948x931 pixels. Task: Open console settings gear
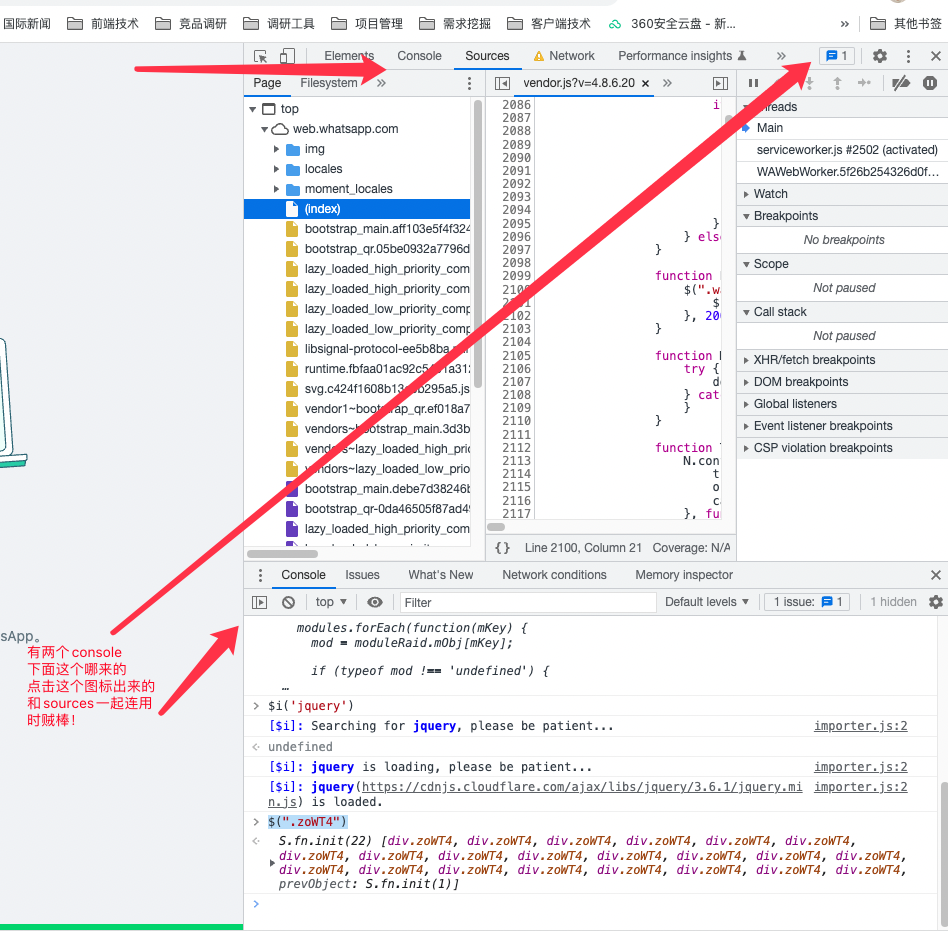click(936, 602)
